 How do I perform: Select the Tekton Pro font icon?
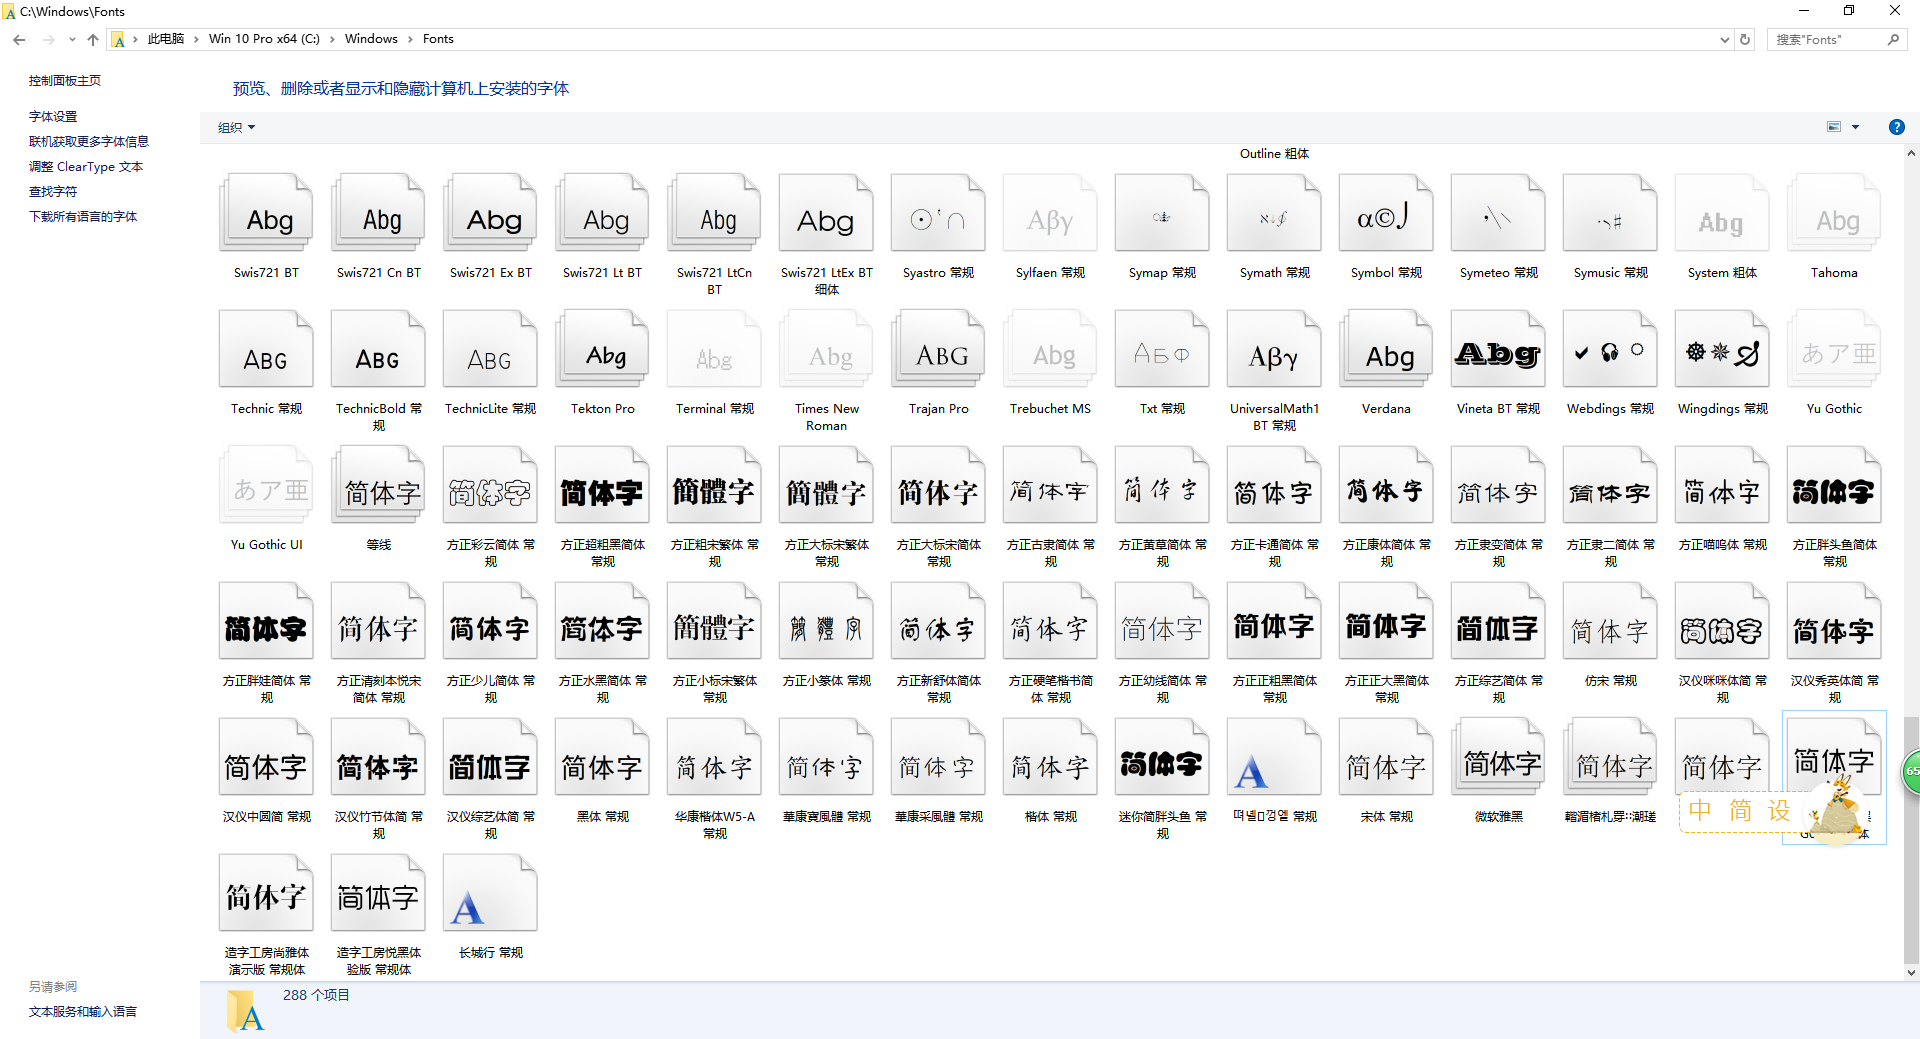[602, 350]
